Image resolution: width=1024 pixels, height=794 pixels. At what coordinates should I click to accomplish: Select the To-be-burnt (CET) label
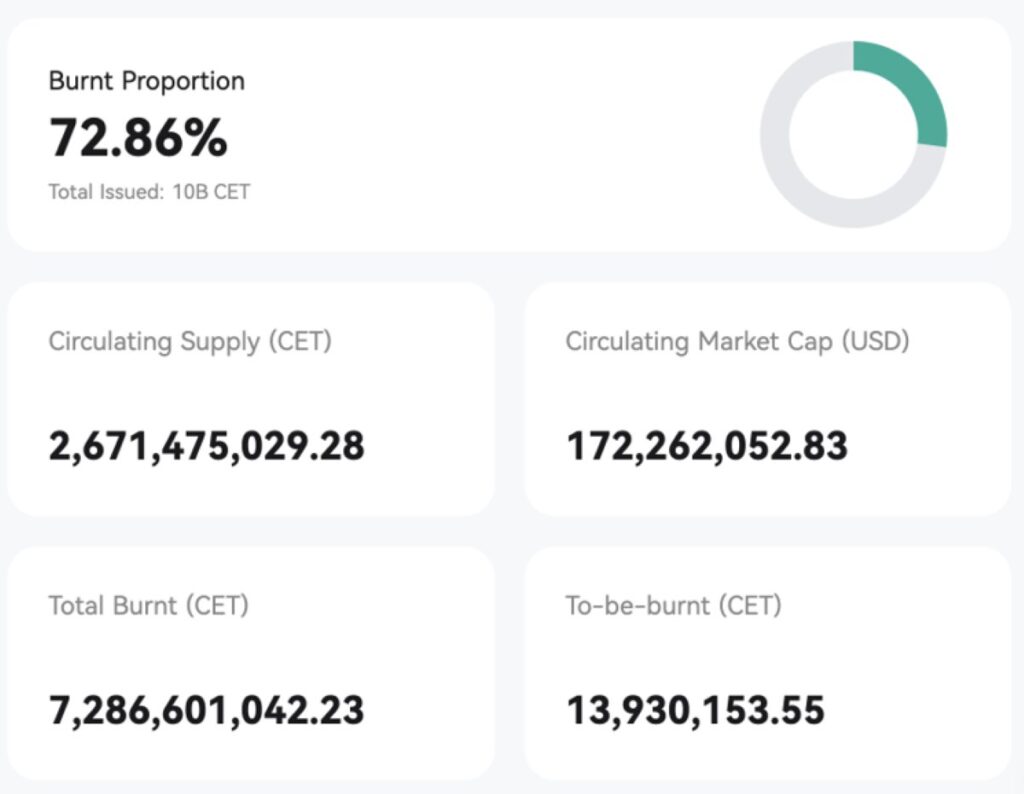pyautogui.click(x=673, y=605)
